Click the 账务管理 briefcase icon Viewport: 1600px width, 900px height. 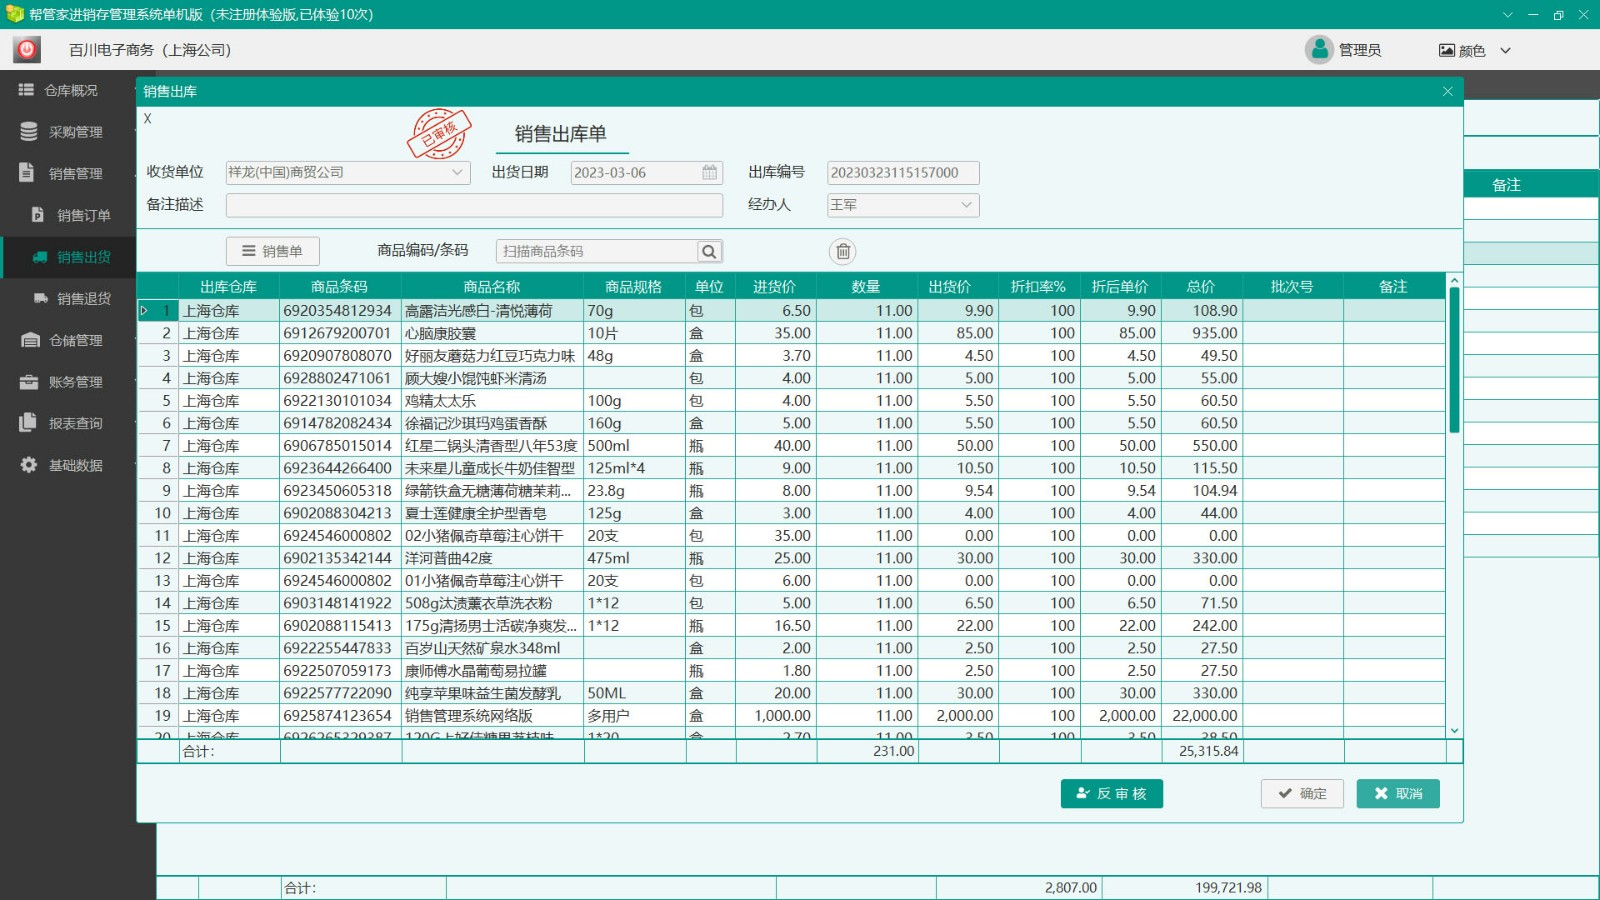click(x=29, y=382)
